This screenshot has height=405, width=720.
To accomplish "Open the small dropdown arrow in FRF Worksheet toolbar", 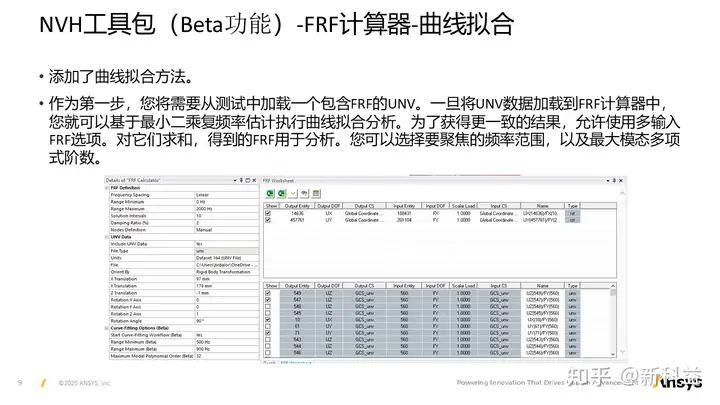I will [x=293, y=193].
